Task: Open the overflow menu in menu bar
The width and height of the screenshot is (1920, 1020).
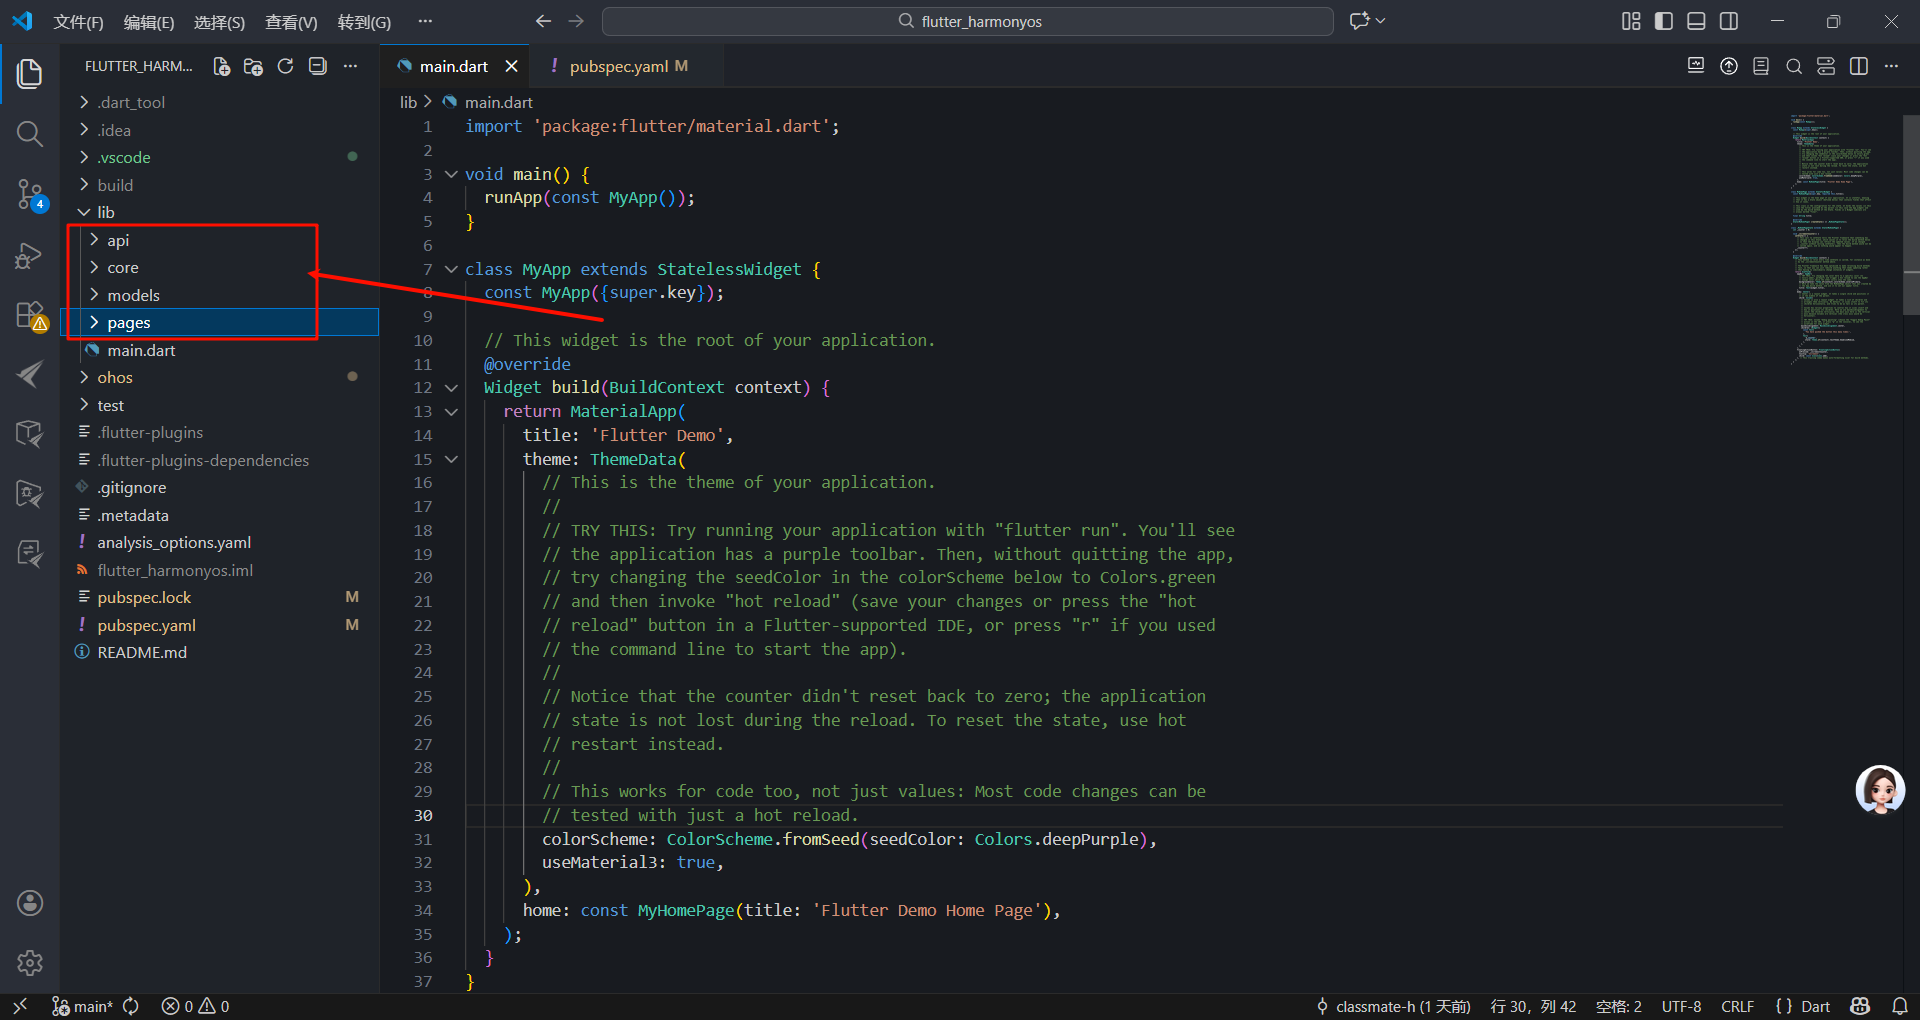Action: pyautogui.click(x=425, y=22)
